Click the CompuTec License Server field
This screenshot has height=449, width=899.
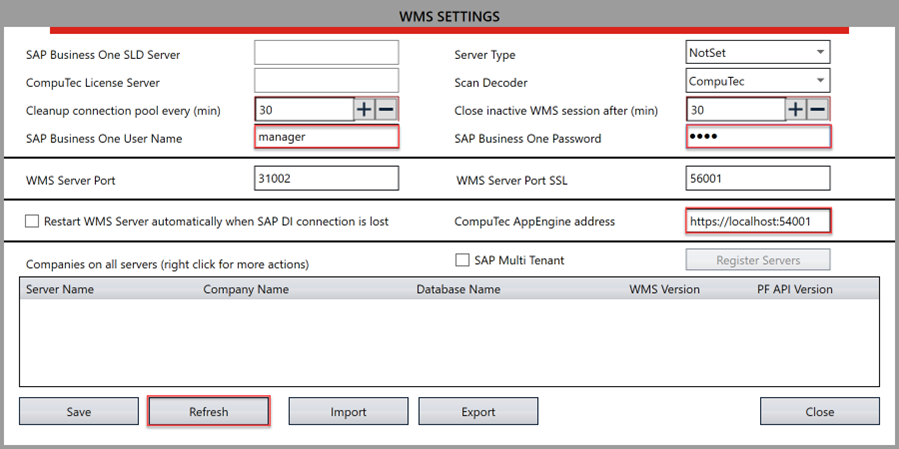326,81
